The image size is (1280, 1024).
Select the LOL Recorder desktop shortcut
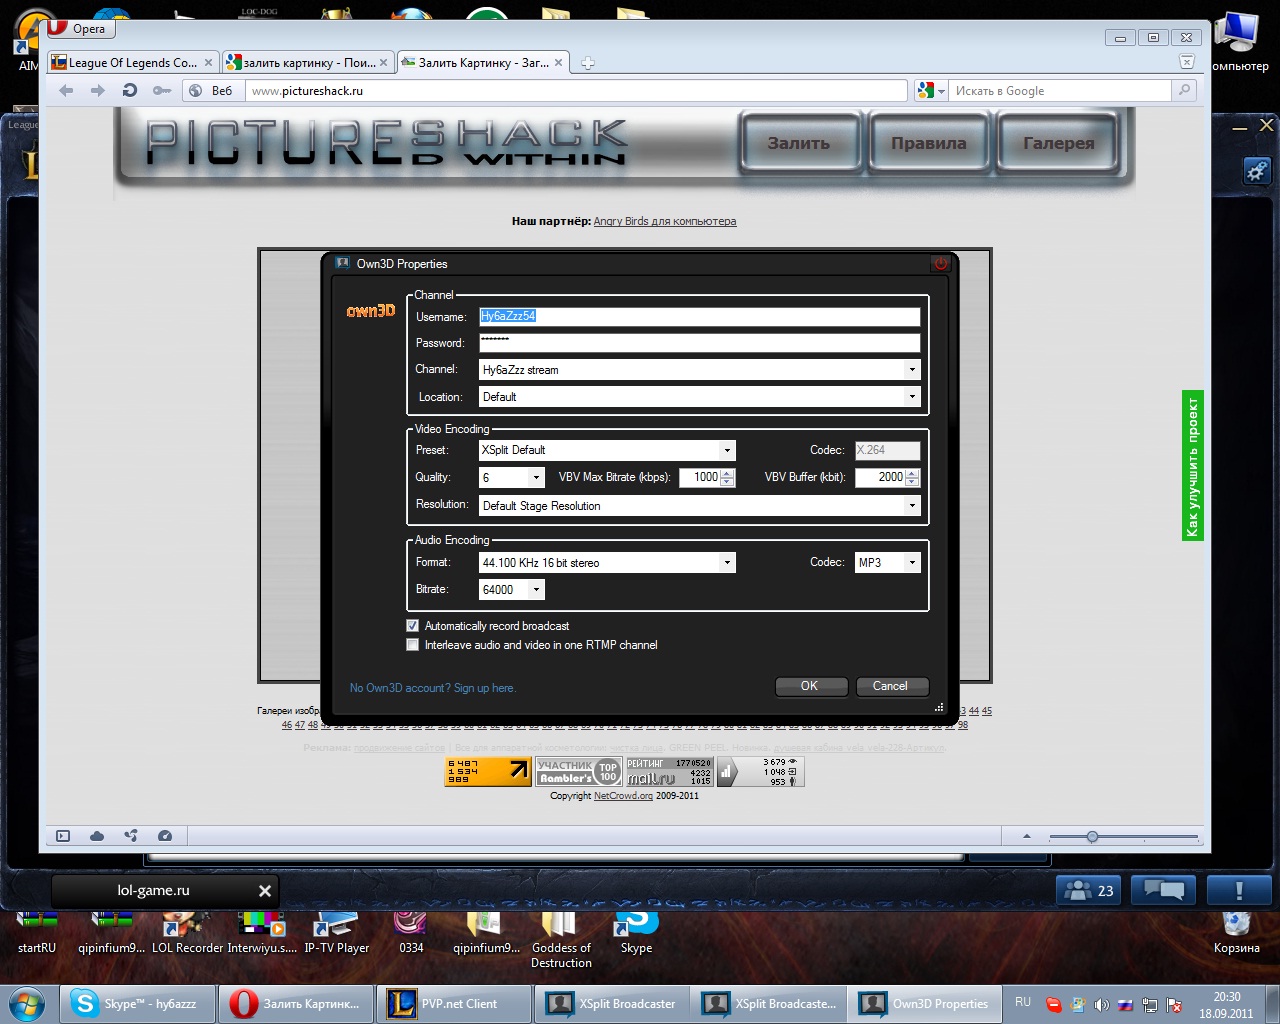point(187,932)
